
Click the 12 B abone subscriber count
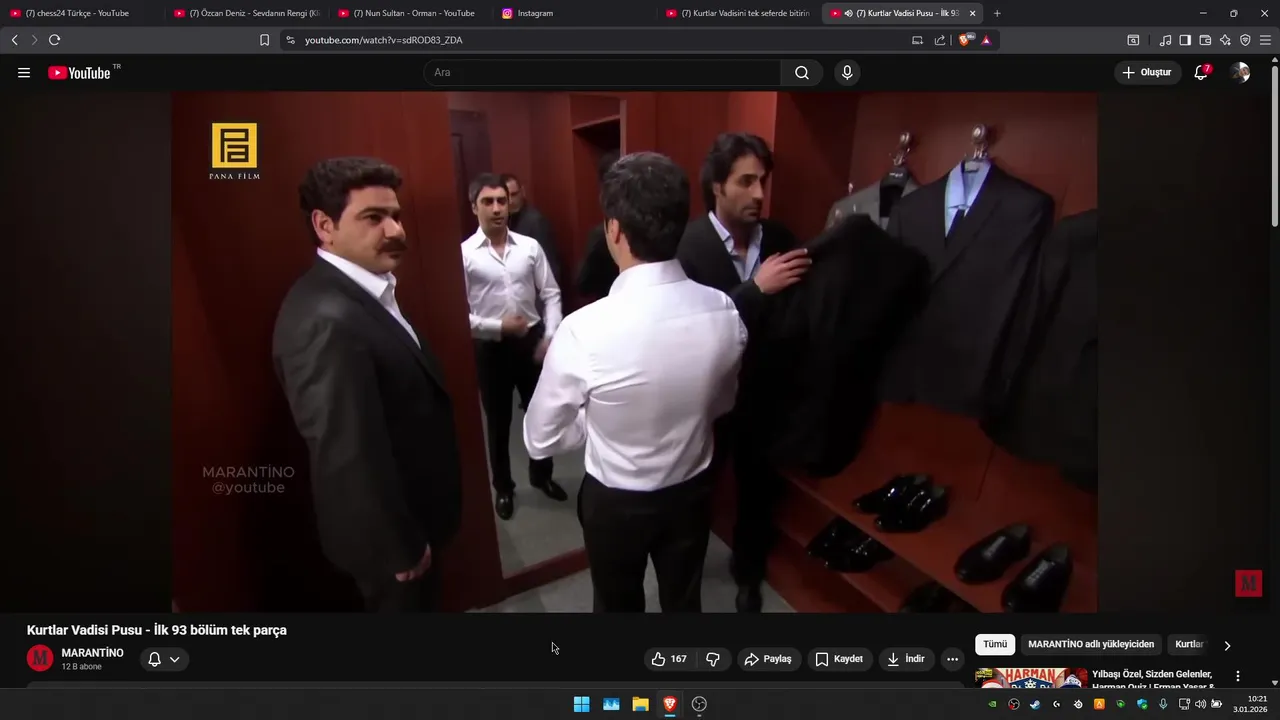pyautogui.click(x=82, y=667)
